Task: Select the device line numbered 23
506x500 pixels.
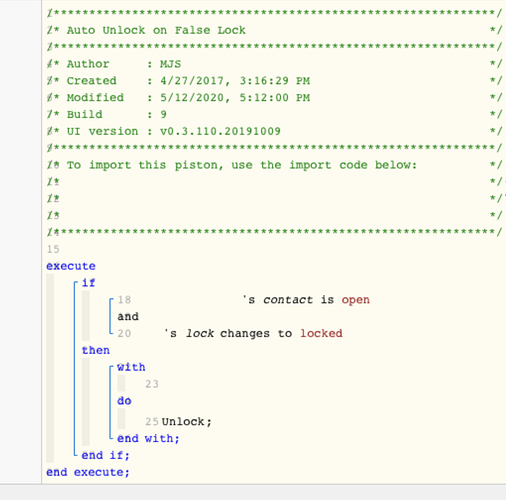Action: point(152,384)
